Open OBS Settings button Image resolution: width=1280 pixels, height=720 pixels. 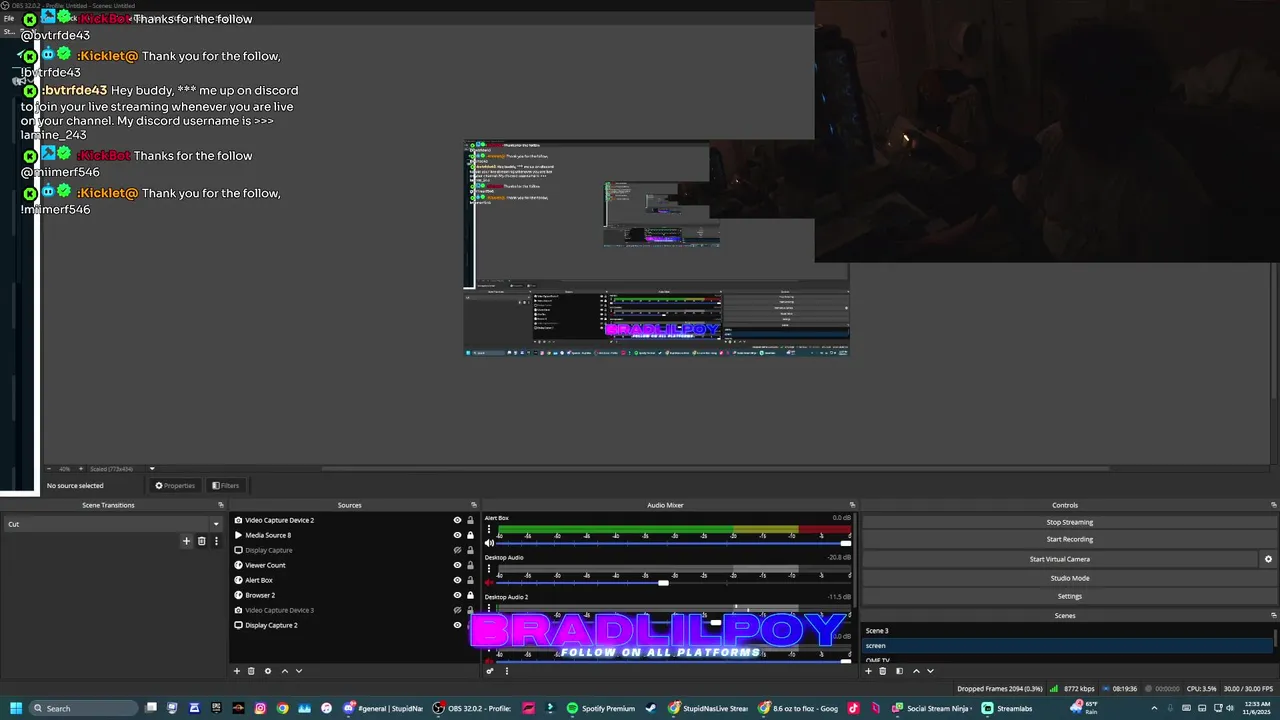pos(1069,596)
